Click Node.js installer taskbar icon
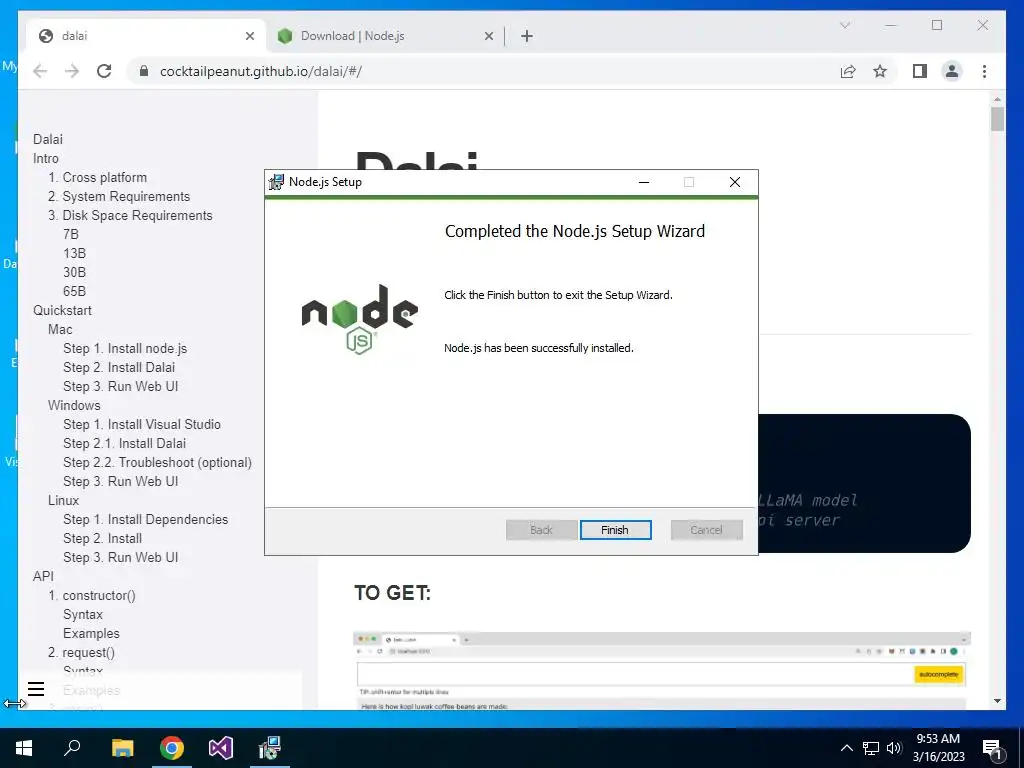The image size is (1024, 768). 269,748
